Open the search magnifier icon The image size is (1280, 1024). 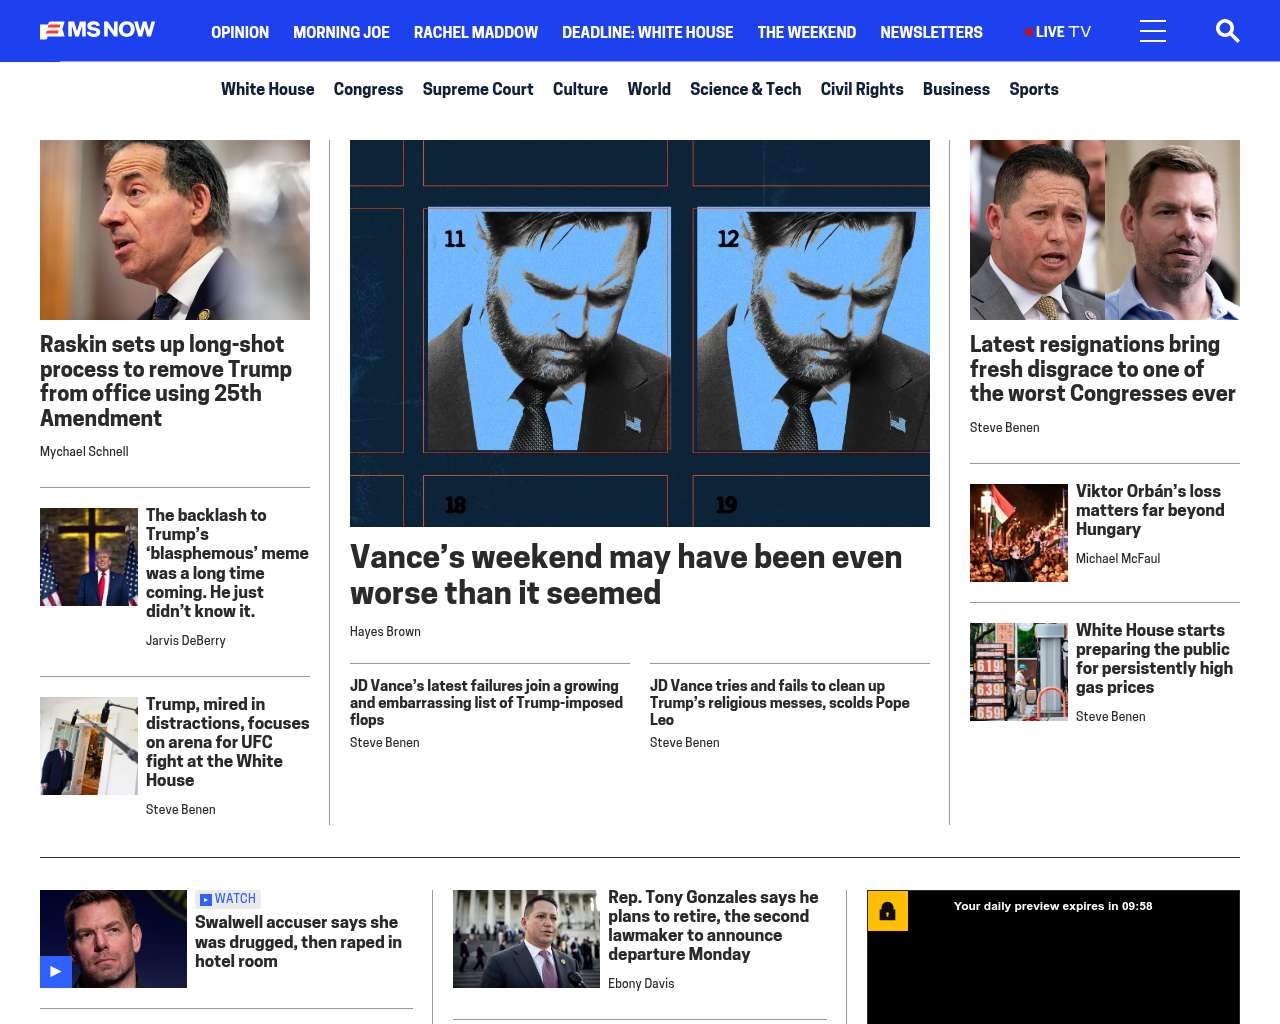pyautogui.click(x=1227, y=31)
